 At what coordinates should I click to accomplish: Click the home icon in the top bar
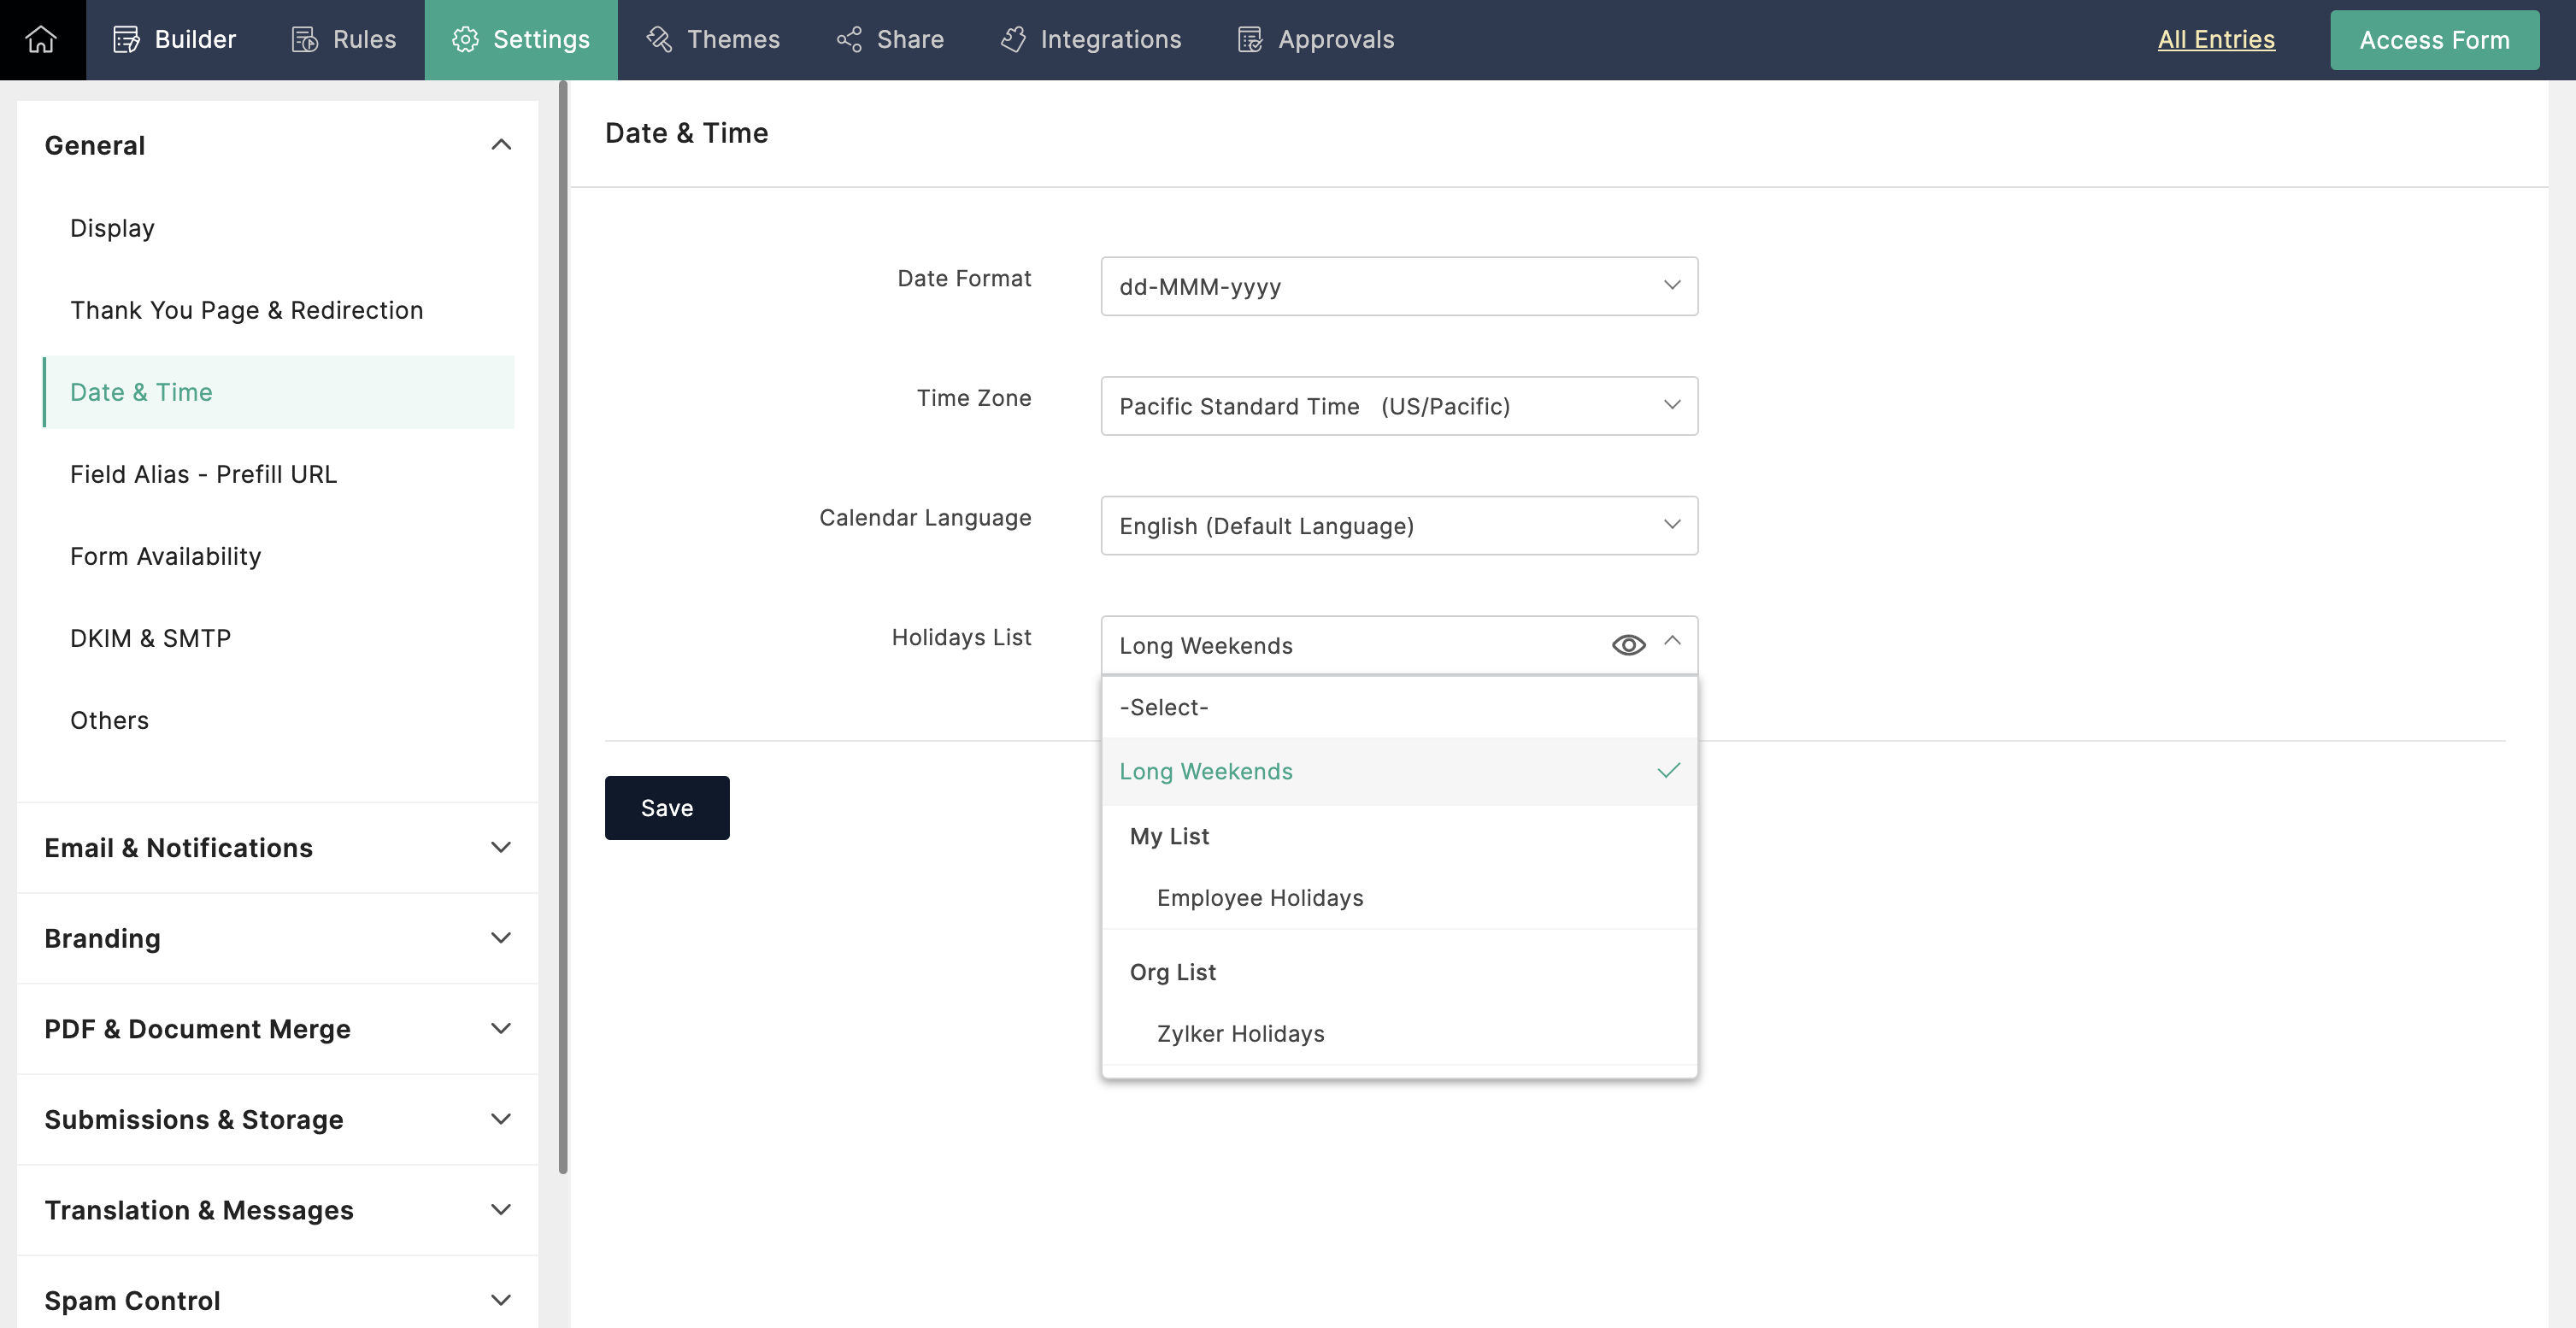tap(41, 39)
